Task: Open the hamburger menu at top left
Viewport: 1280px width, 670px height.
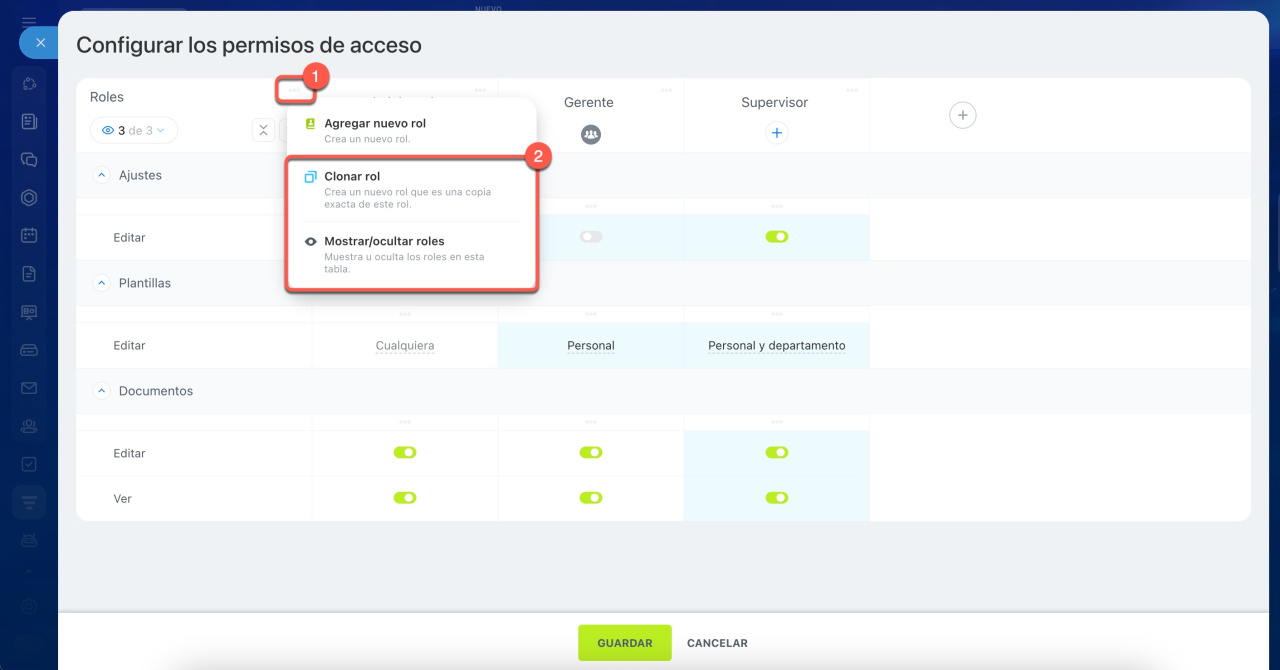Action: click(x=29, y=21)
